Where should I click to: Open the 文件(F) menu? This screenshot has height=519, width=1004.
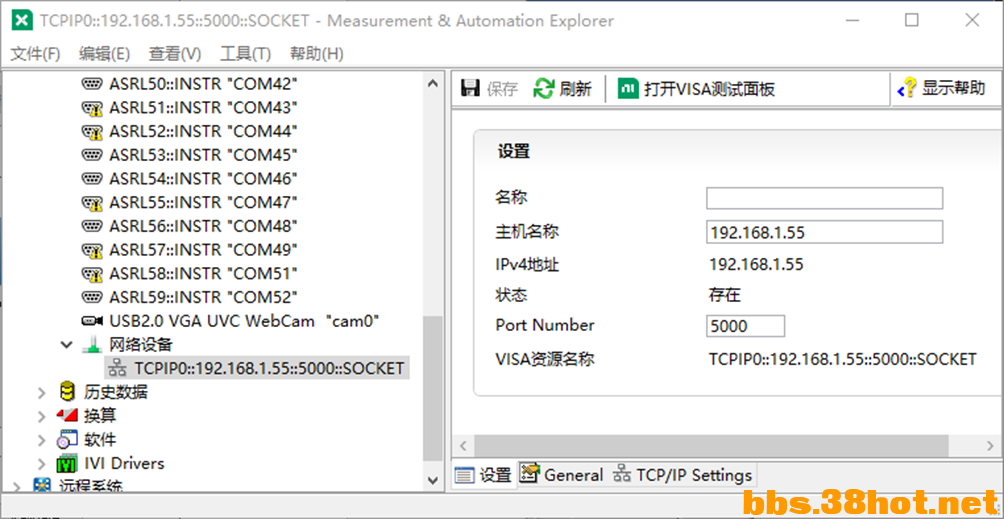pos(36,54)
